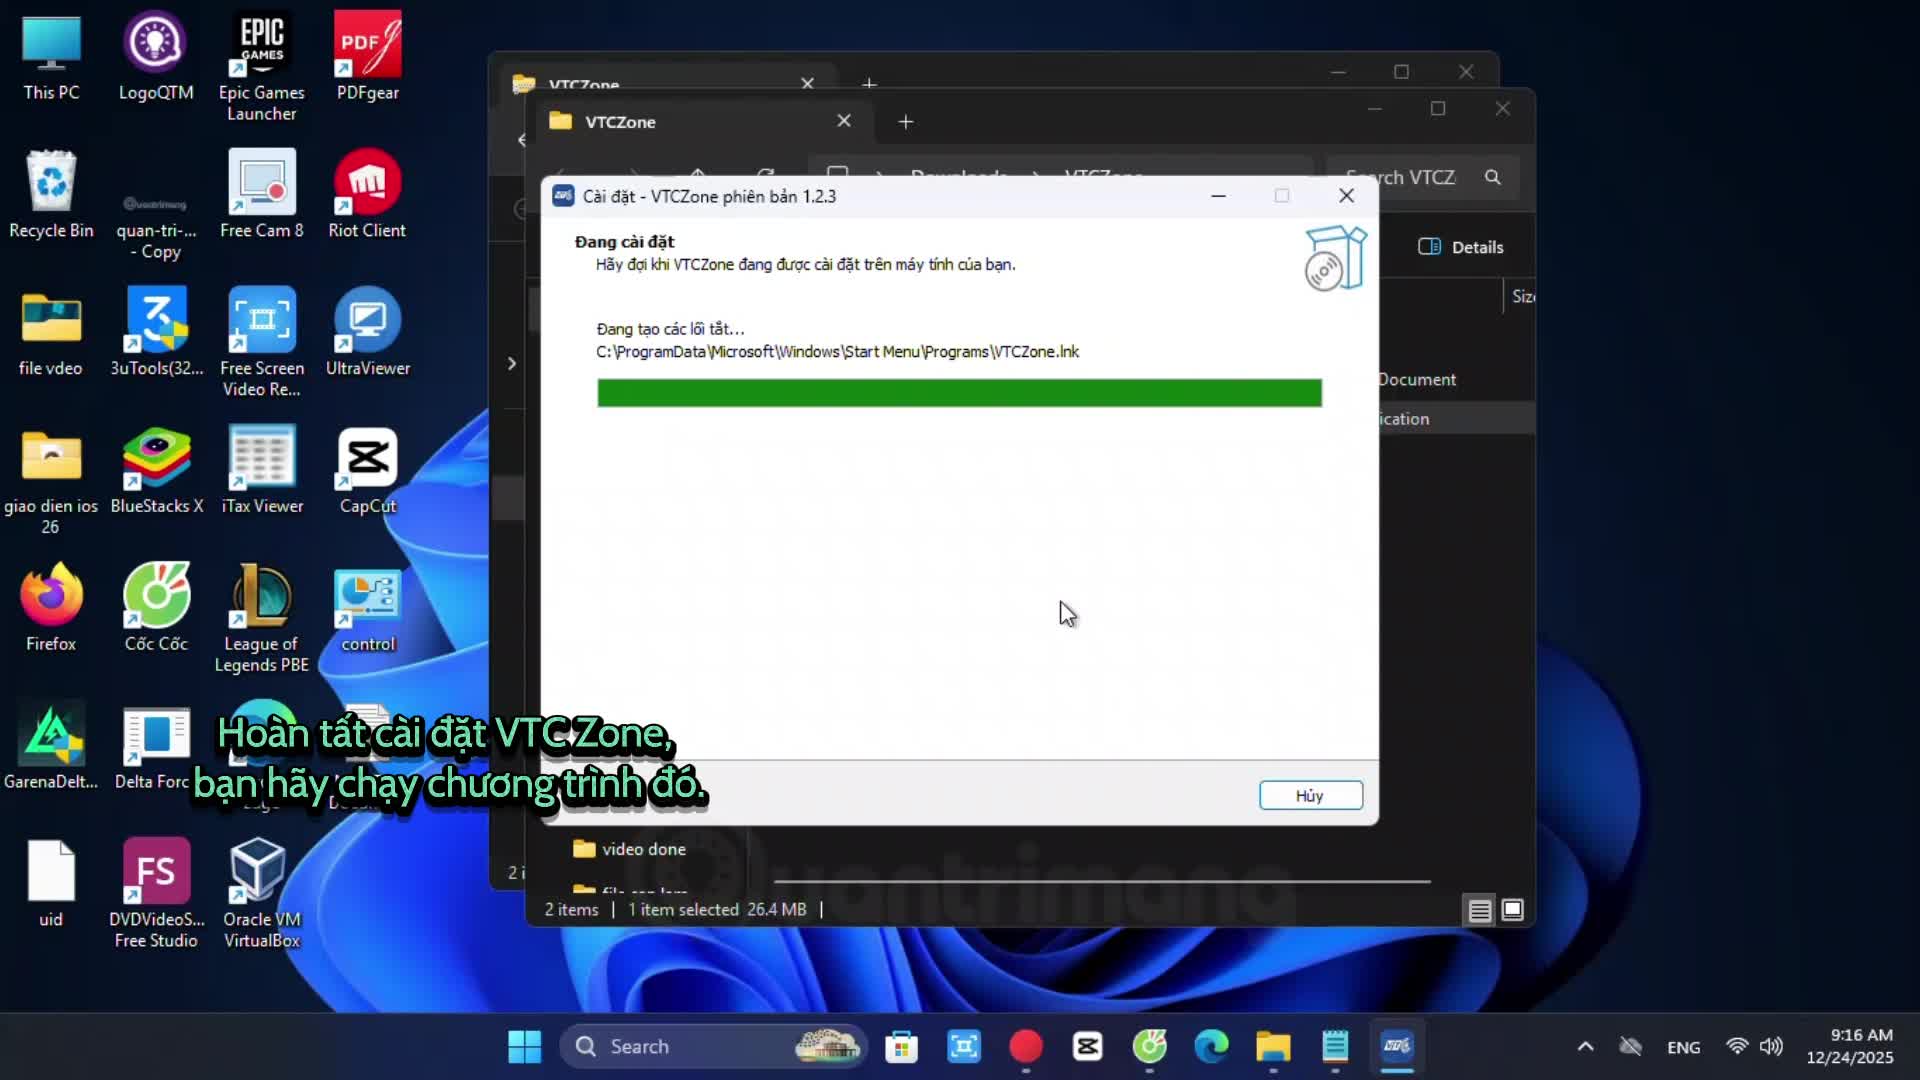Select League of Legends PBE shortcut
1920x1080 pixels.
pos(262,618)
